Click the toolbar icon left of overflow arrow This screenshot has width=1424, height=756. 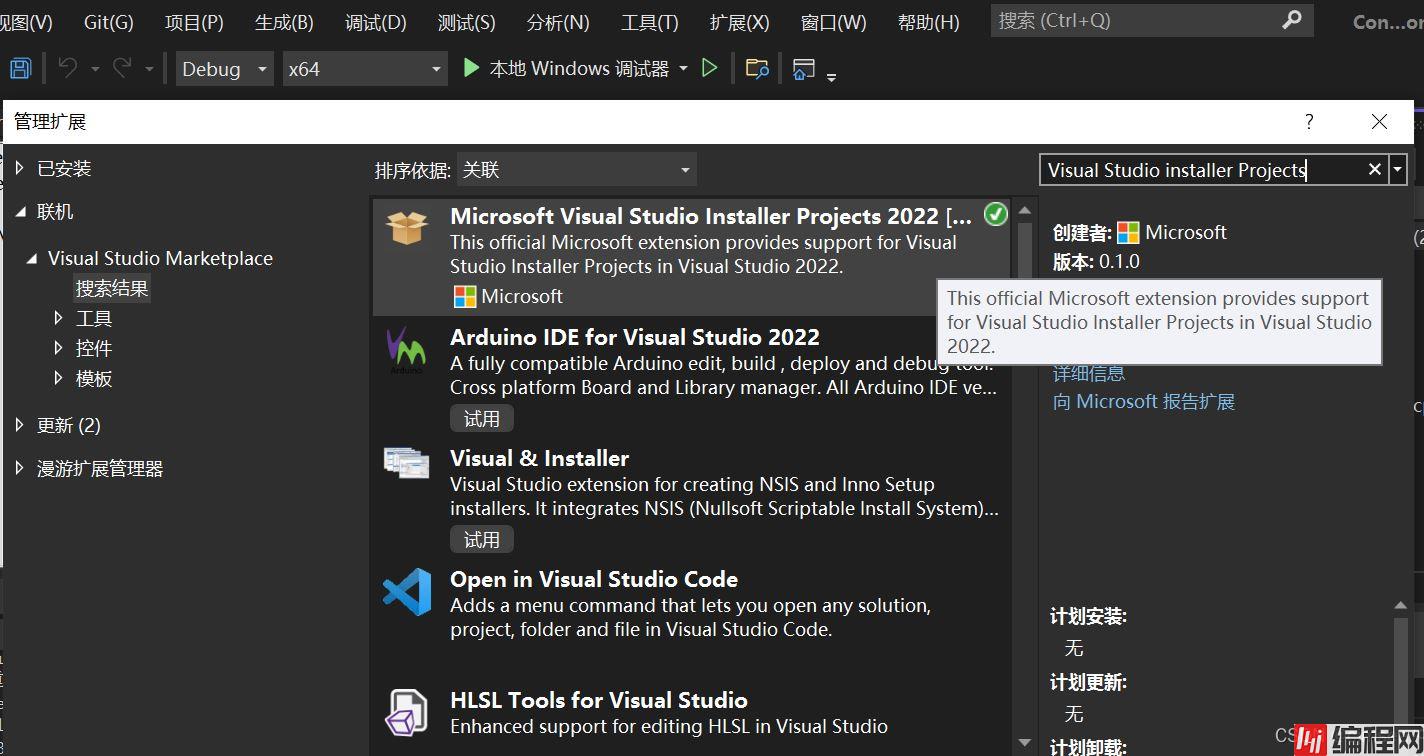click(803, 68)
